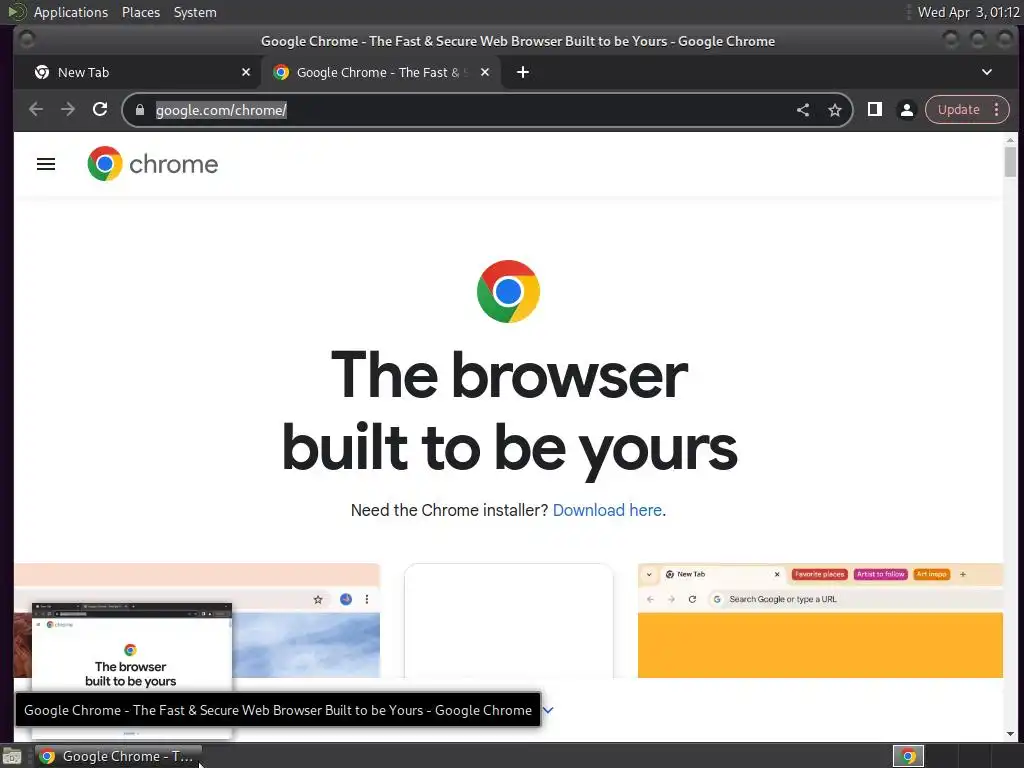1024x768 pixels.
Task: Click the Applications menu logo icon
Action: click(x=17, y=12)
